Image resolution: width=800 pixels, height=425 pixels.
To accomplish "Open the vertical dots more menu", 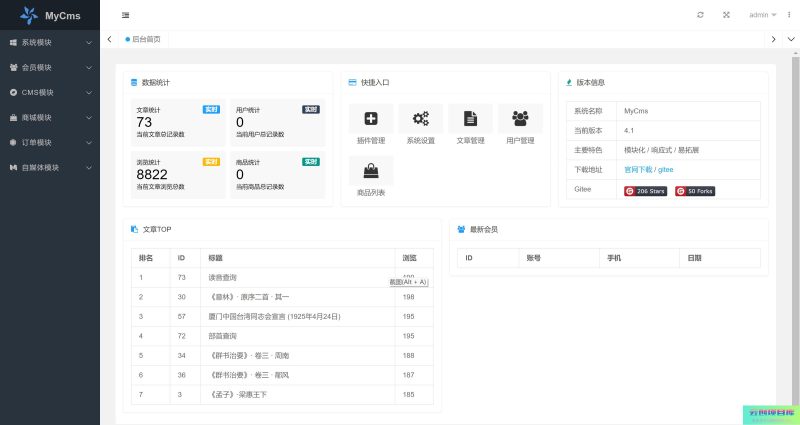I will (x=789, y=15).
